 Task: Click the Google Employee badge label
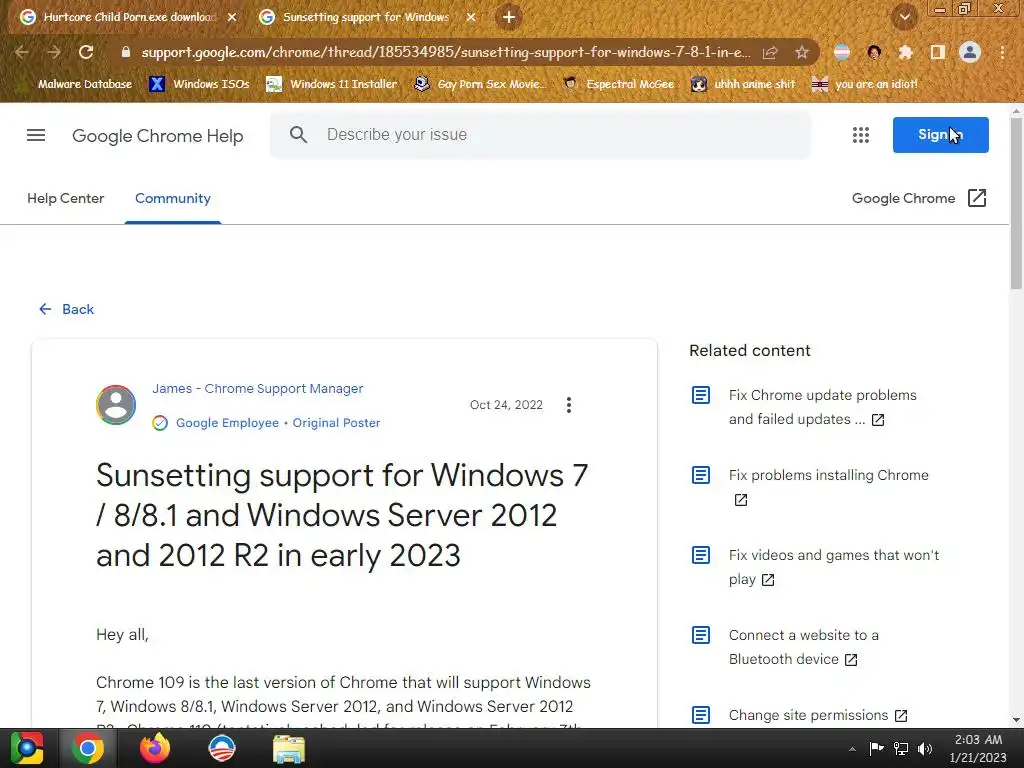[227, 423]
